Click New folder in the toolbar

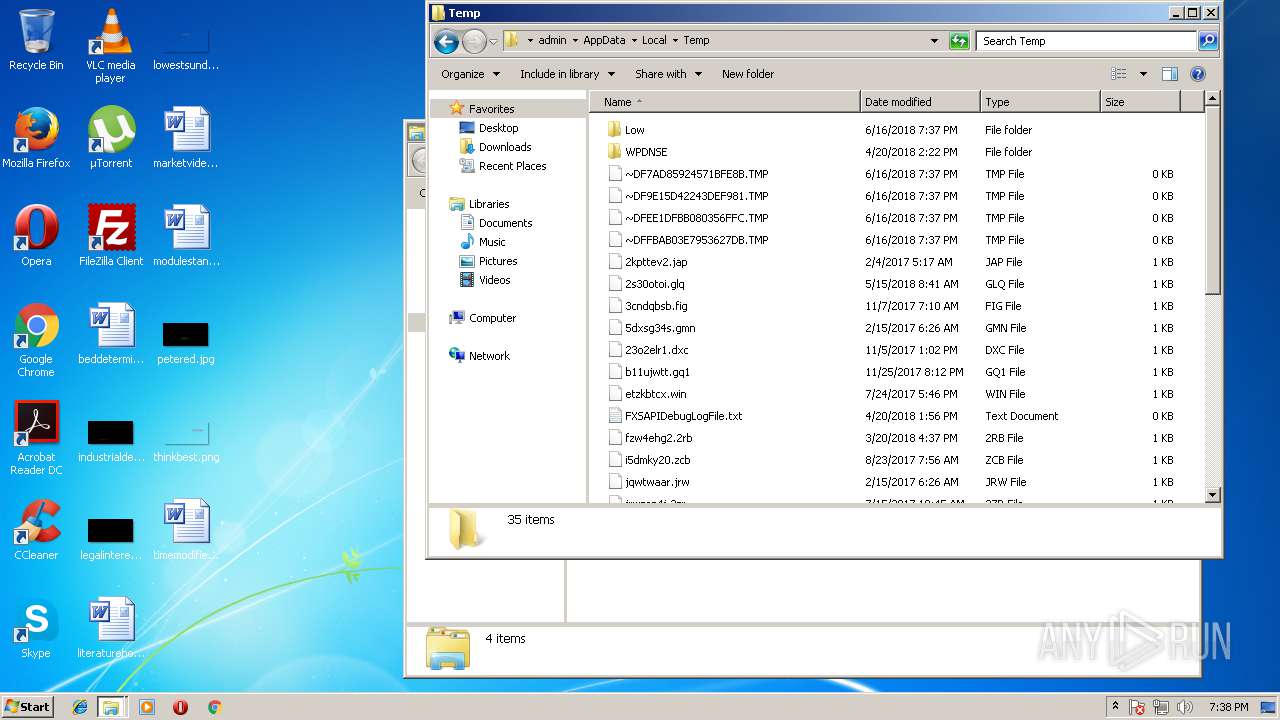pyautogui.click(x=748, y=74)
